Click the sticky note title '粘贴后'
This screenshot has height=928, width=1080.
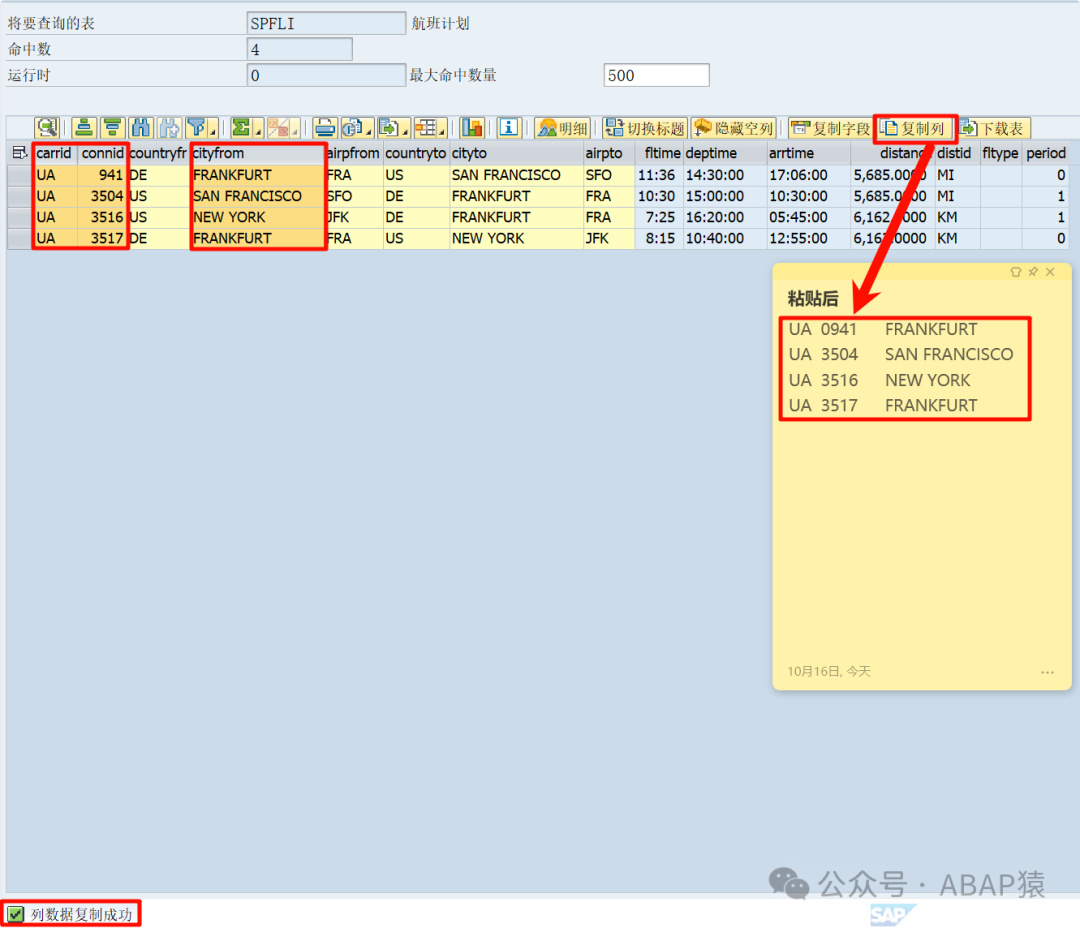(x=813, y=298)
